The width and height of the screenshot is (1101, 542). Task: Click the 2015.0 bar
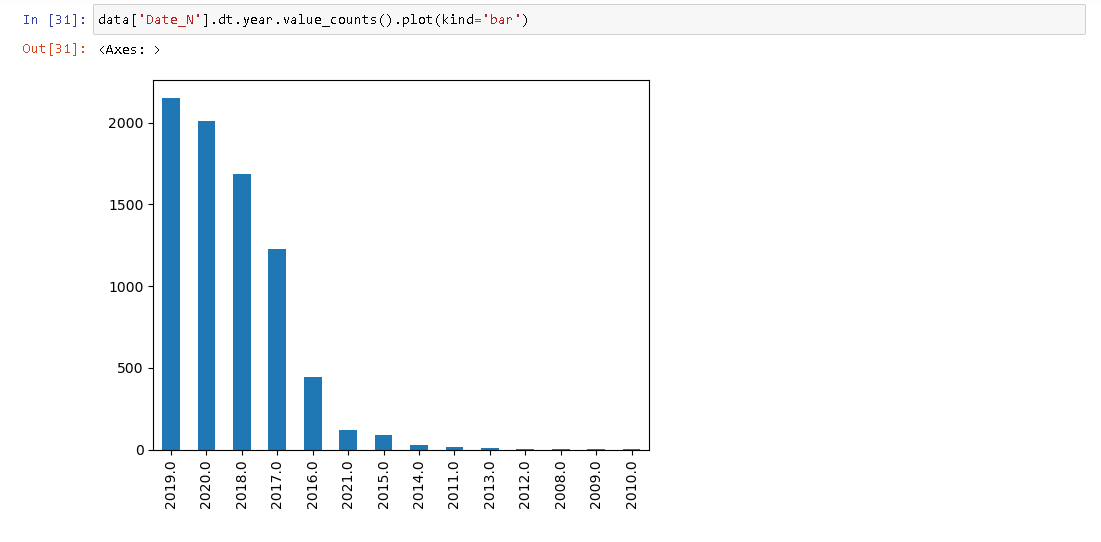click(x=384, y=443)
